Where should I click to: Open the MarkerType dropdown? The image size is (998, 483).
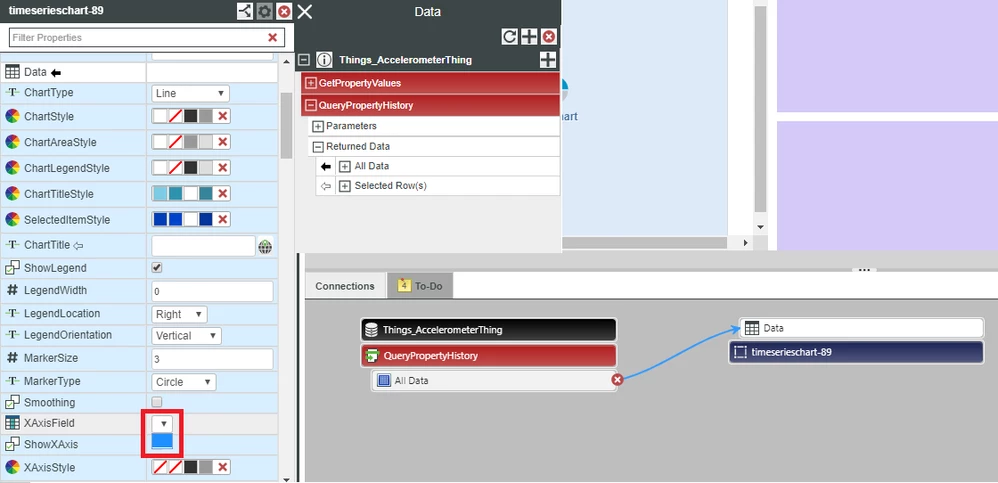(x=184, y=382)
